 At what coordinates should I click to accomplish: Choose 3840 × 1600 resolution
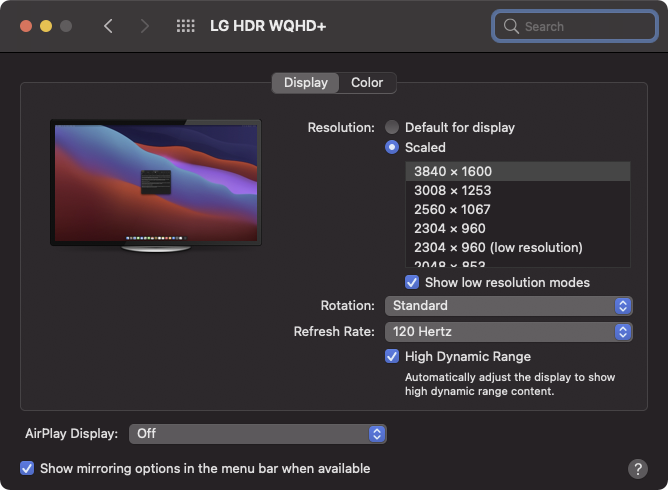click(x=518, y=171)
